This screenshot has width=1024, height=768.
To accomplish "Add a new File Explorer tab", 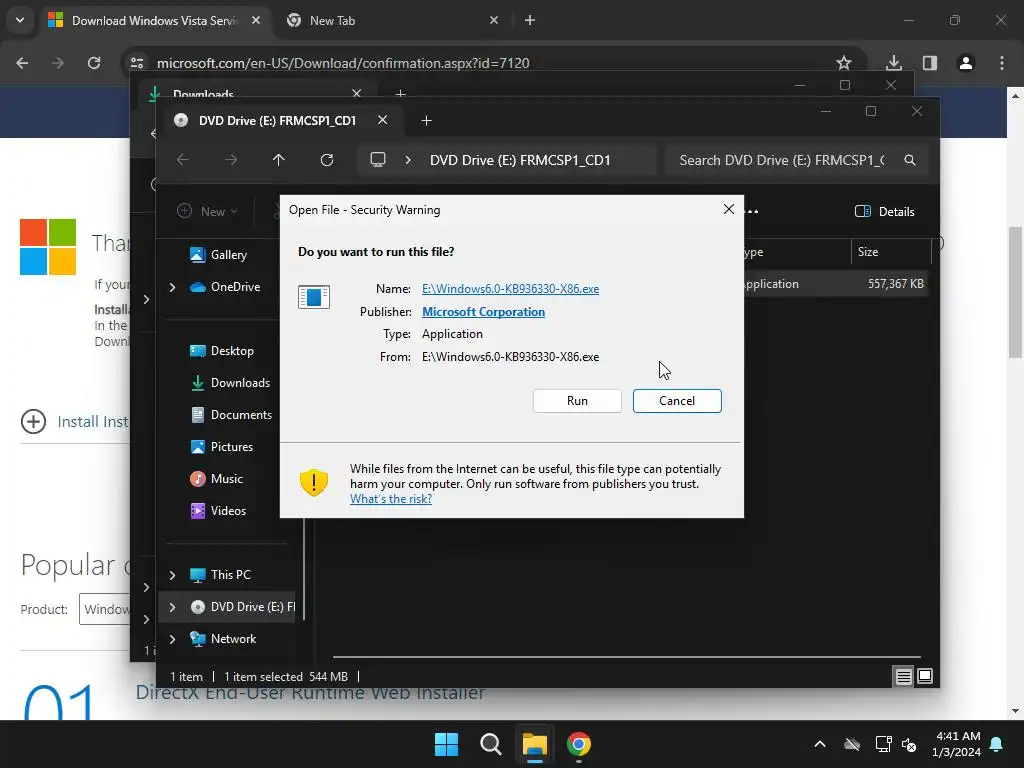I will click(426, 120).
